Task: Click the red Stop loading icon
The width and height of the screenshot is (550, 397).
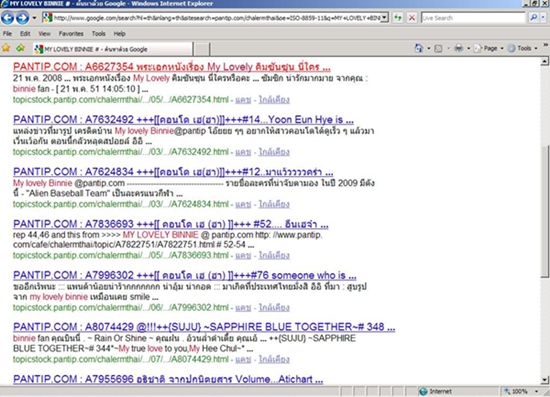Action: coord(412,18)
